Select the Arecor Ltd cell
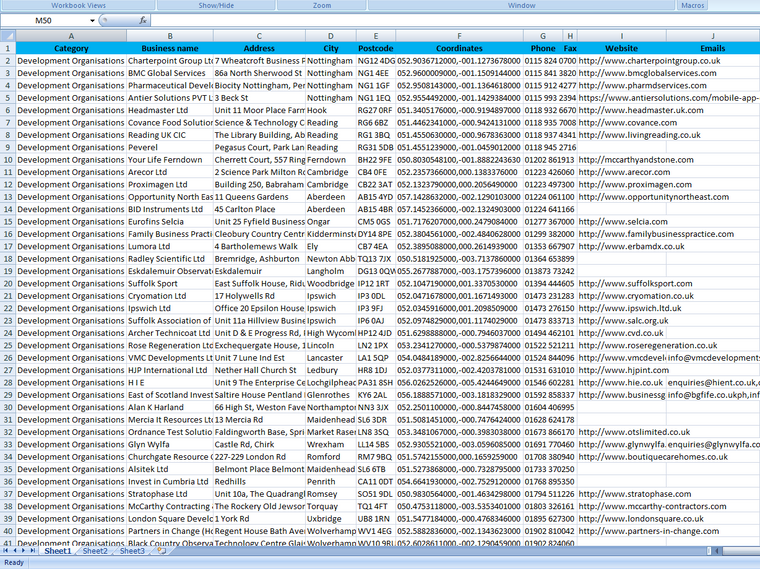This screenshot has height=569, width=760. tap(170, 172)
